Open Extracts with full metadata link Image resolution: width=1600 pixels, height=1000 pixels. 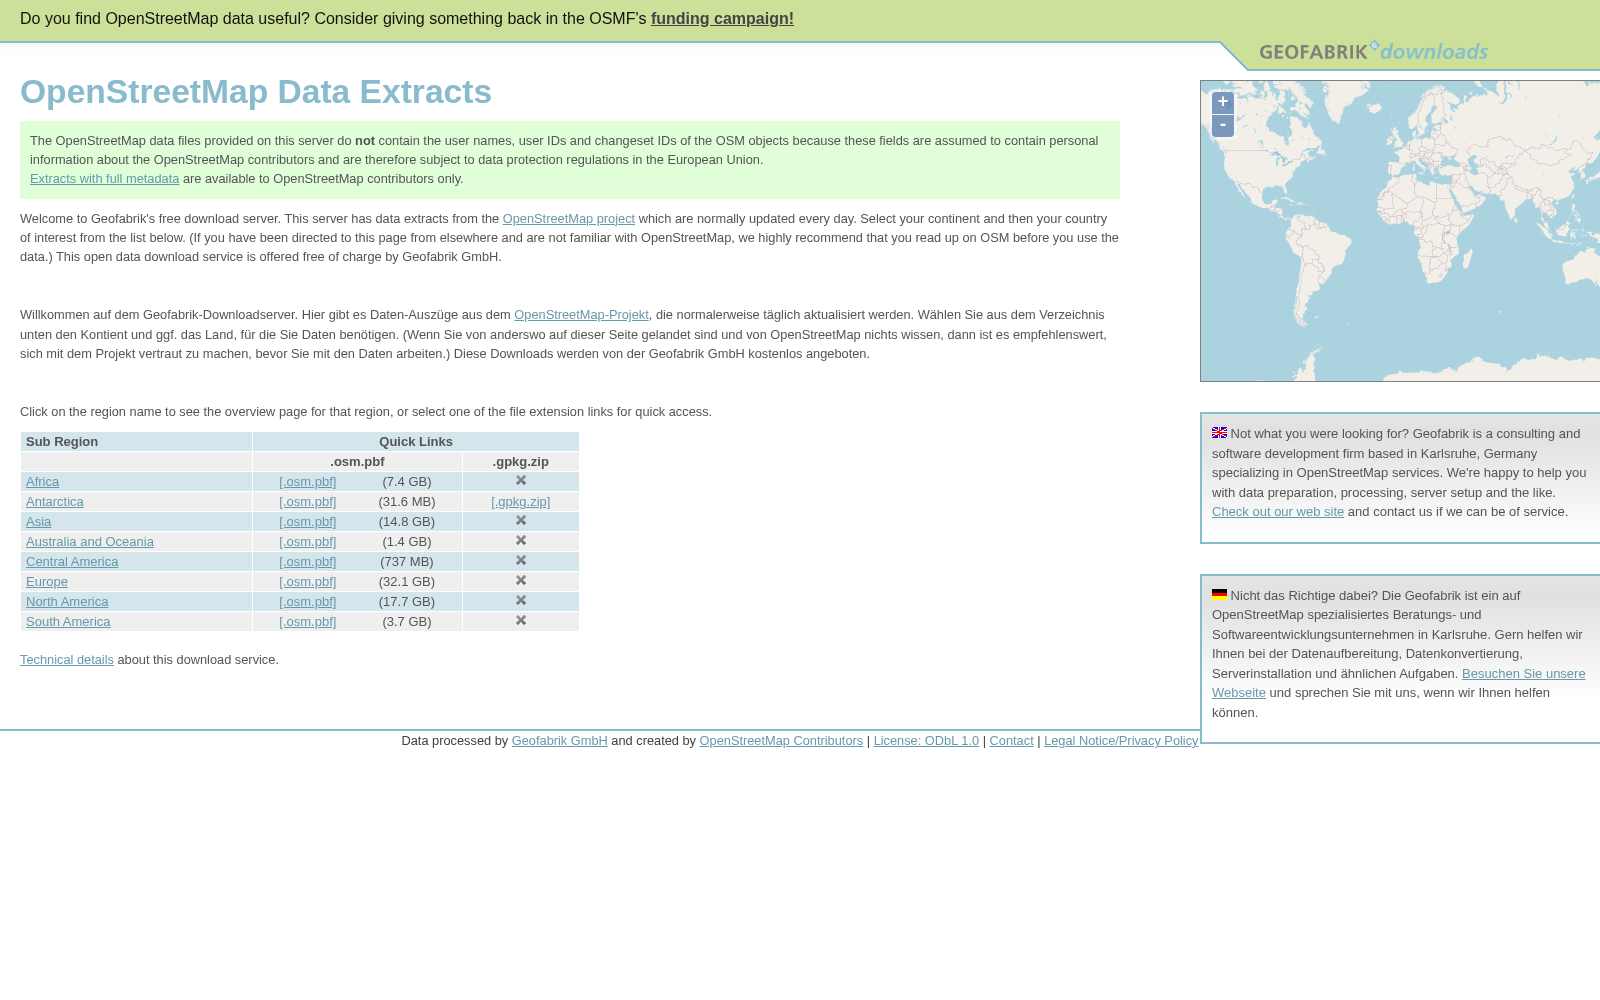(x=104, y=179)
